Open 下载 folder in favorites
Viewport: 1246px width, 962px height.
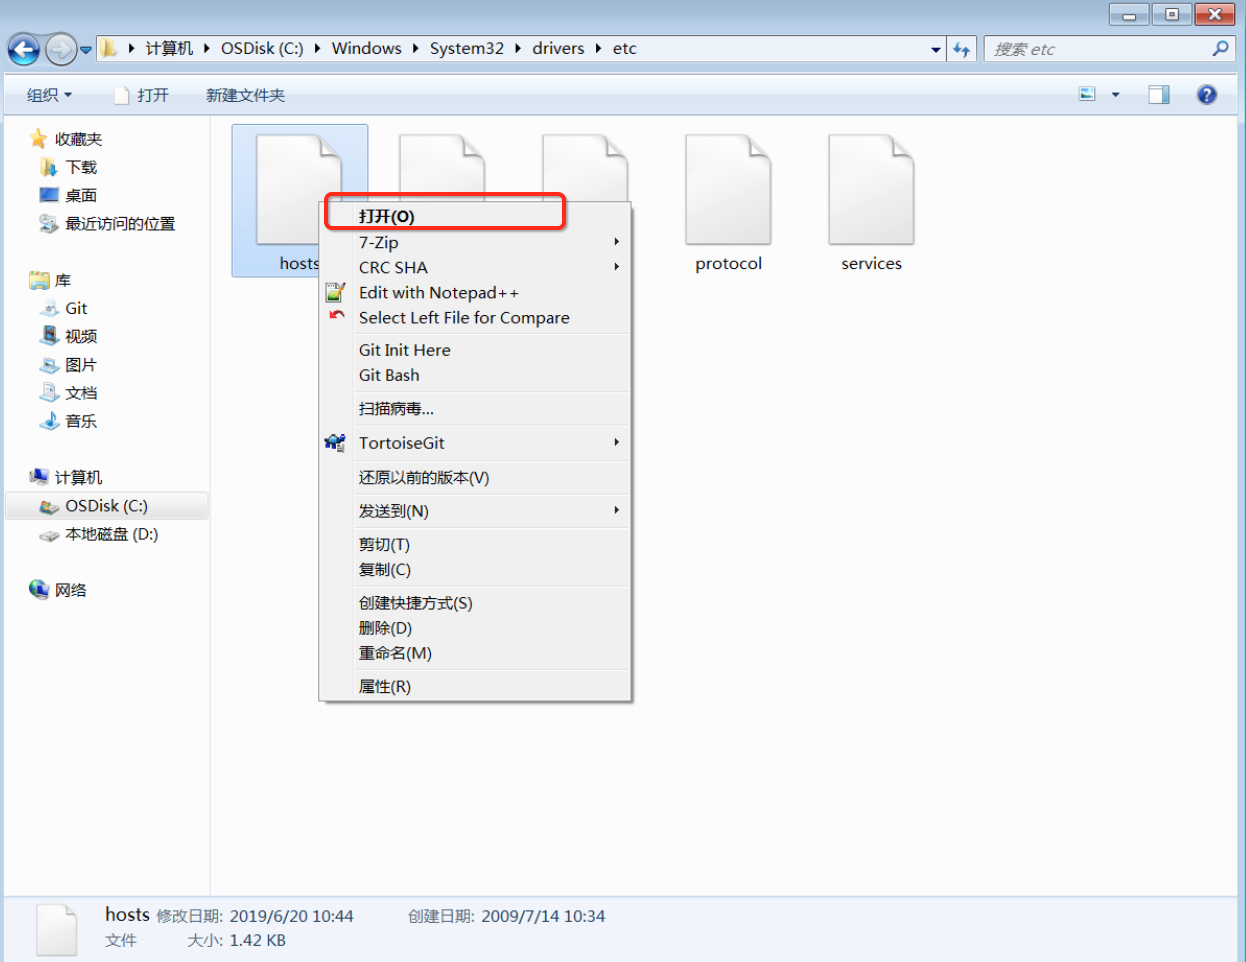(81, 167)
